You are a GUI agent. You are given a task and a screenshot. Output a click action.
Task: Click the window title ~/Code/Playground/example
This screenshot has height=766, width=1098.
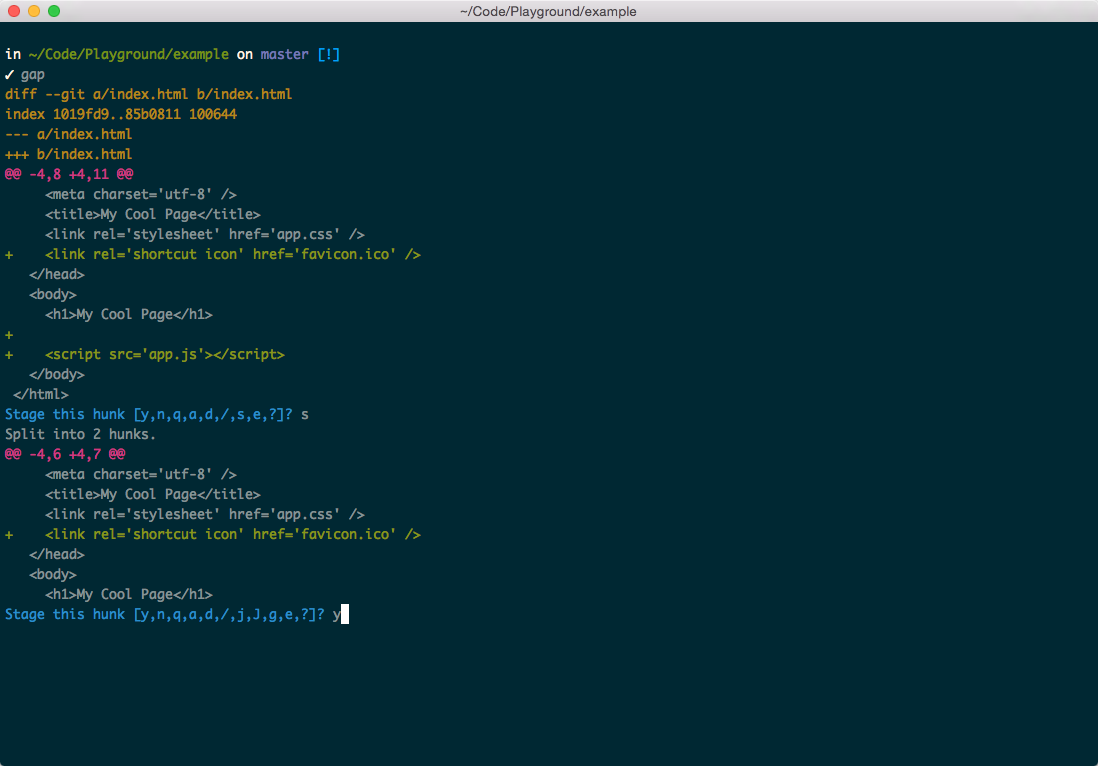548,12
